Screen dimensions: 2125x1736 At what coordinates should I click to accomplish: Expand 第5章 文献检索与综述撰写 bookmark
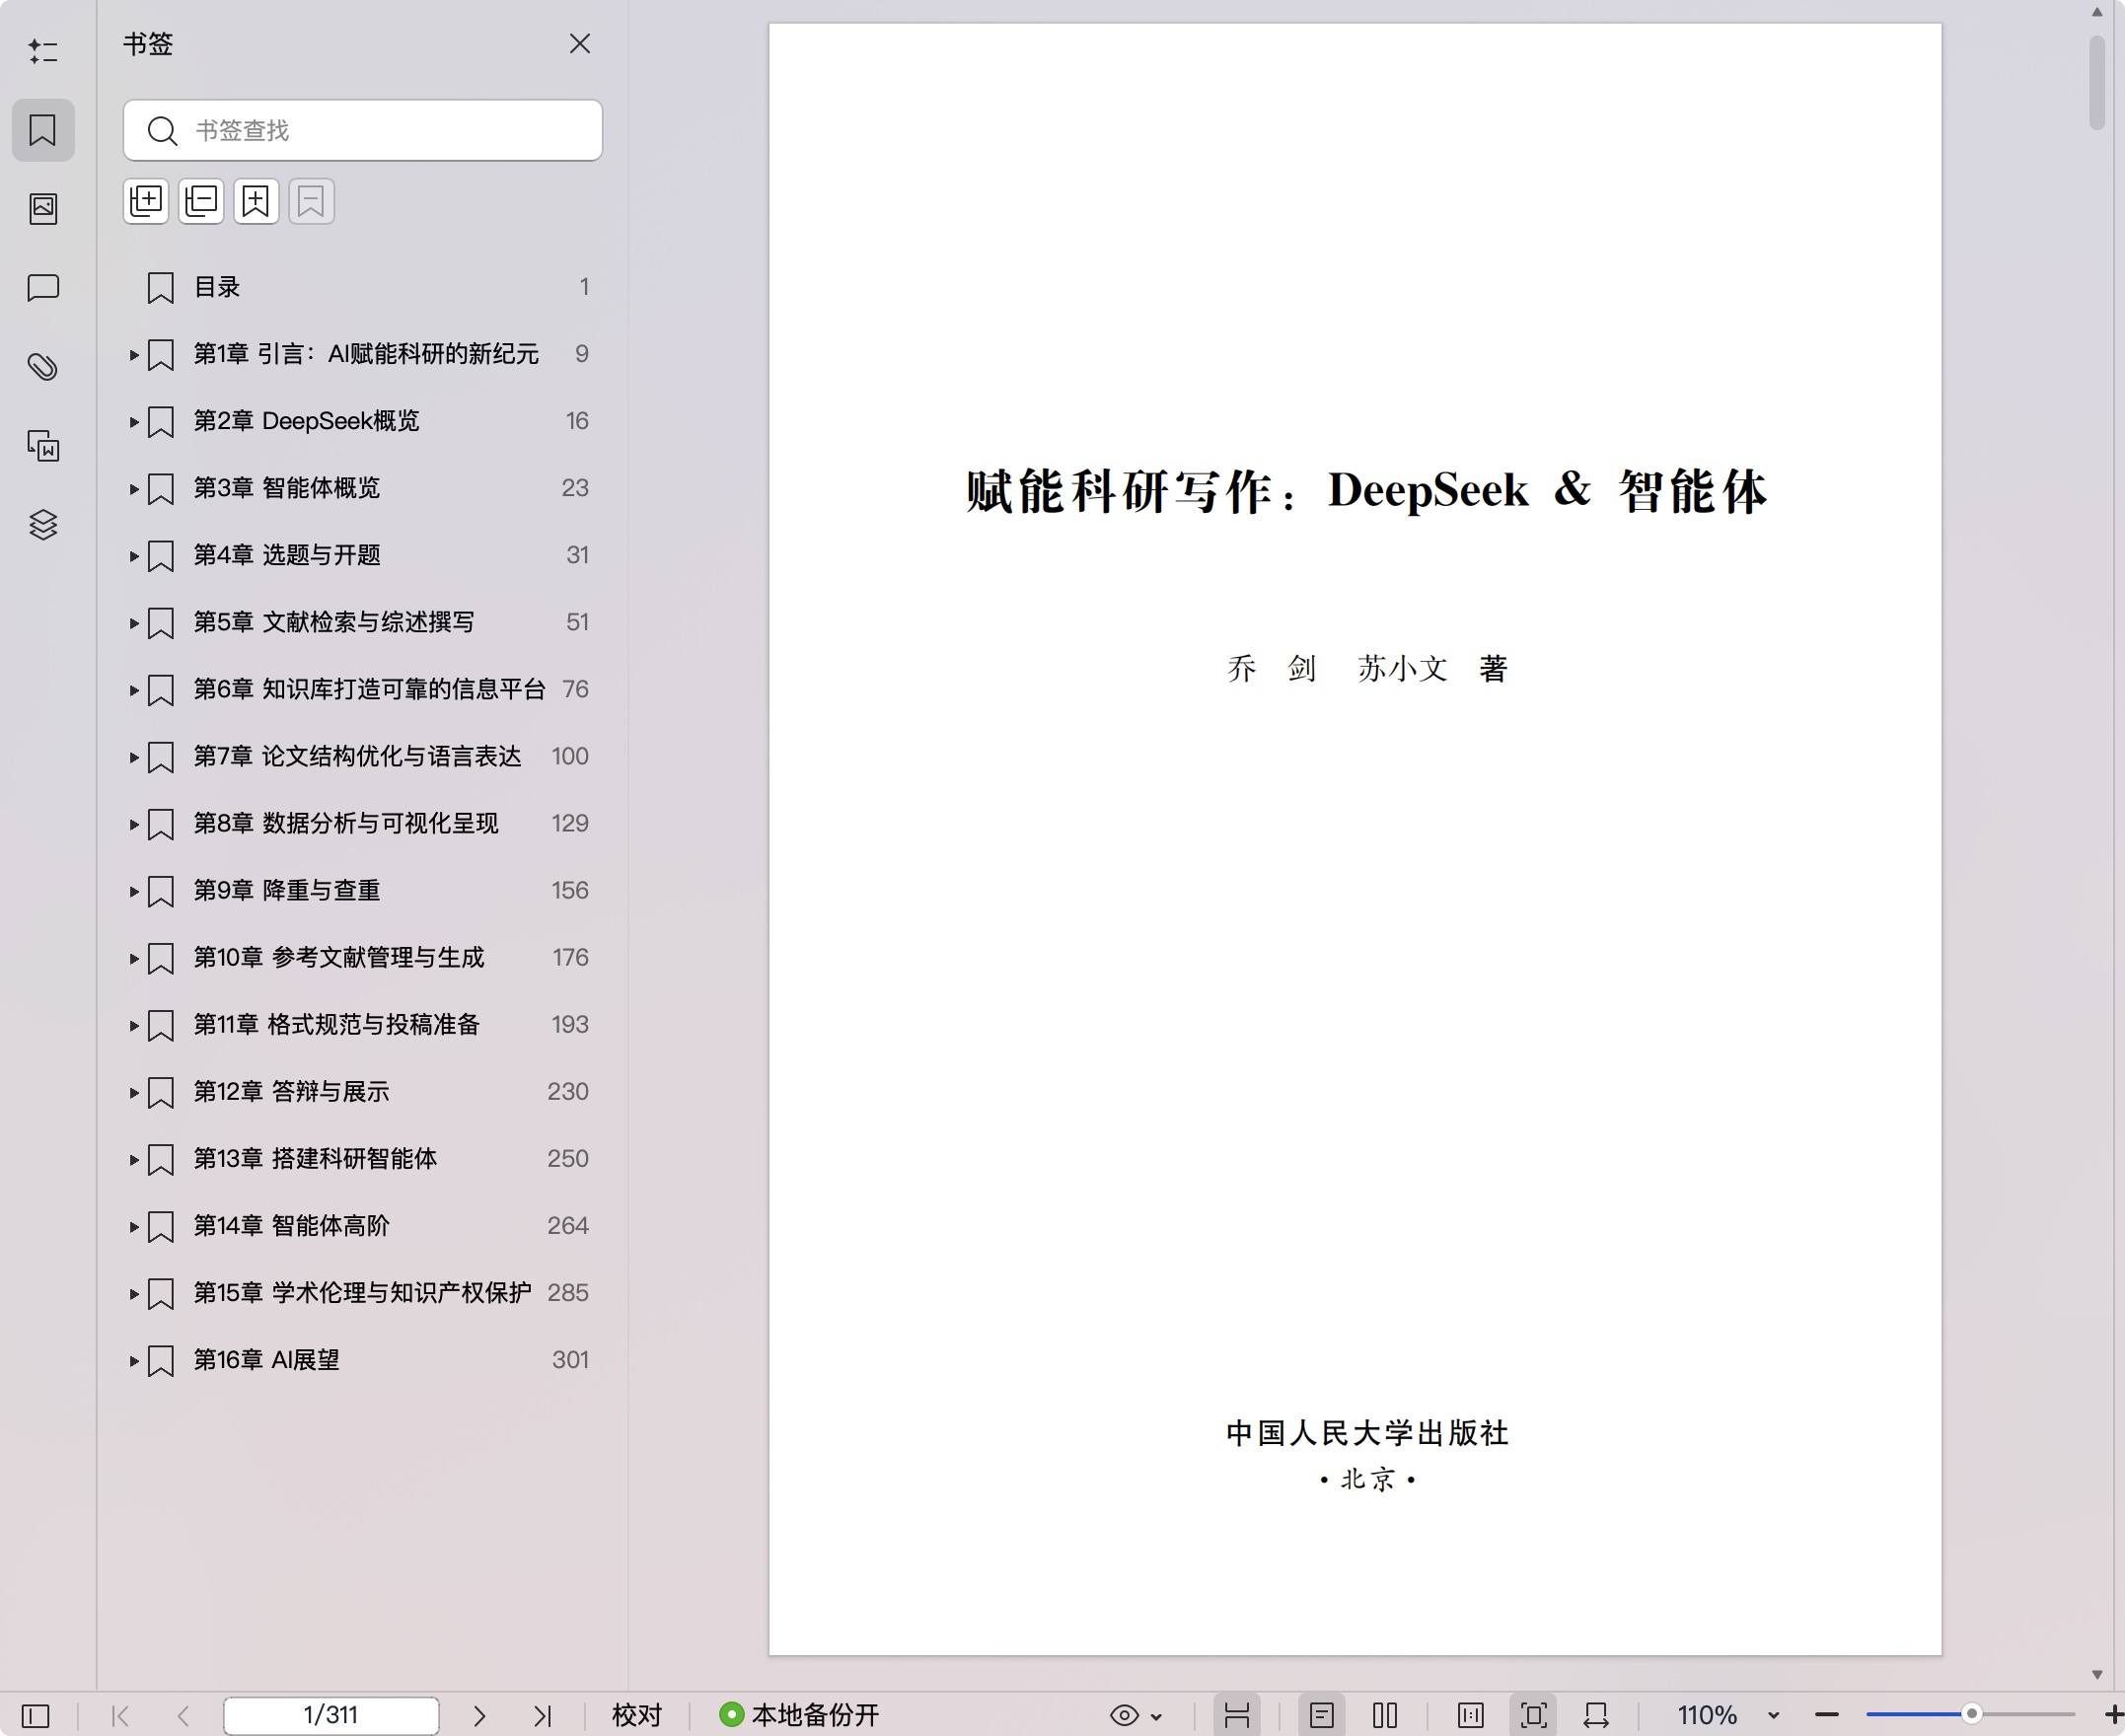133,623
